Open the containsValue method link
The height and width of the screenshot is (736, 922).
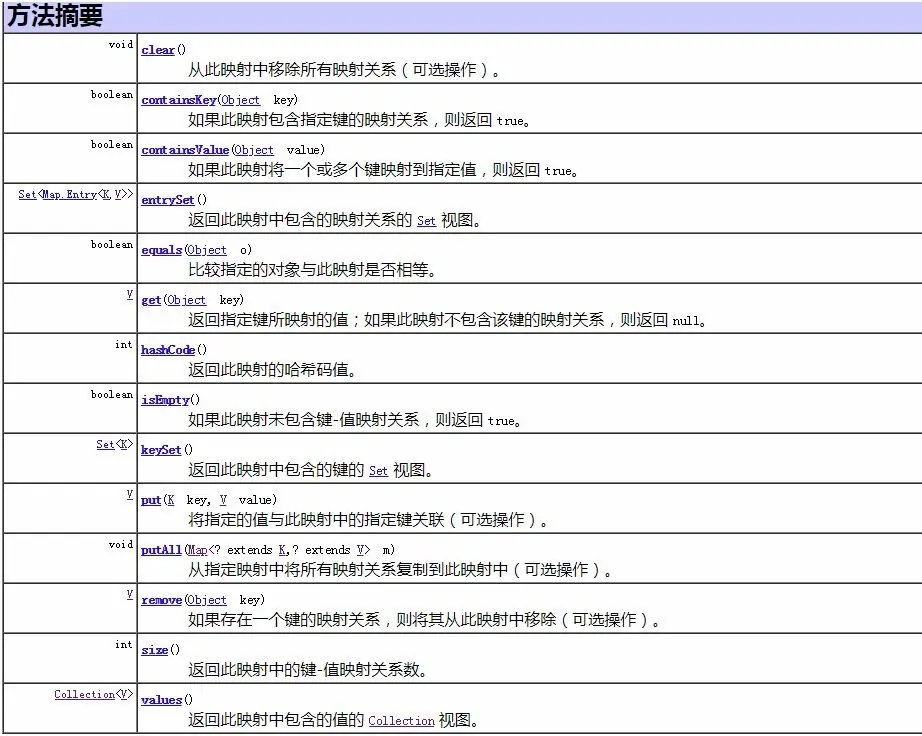pyautogui.click(x=185, y=150)
